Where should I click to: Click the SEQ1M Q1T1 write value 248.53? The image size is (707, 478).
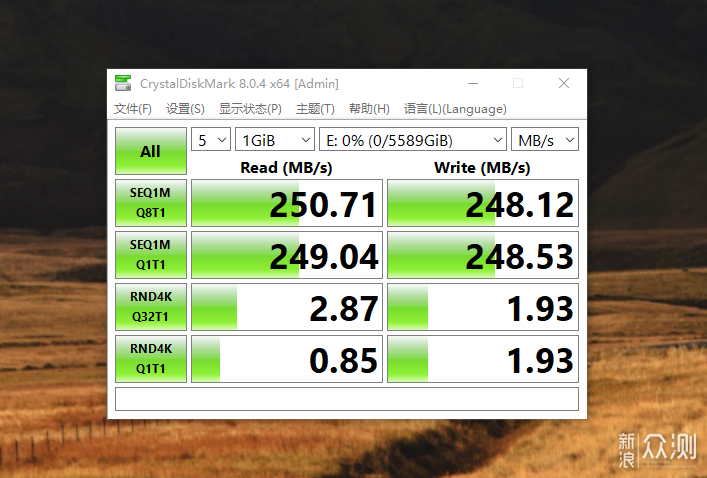click(x=483, y=255)
